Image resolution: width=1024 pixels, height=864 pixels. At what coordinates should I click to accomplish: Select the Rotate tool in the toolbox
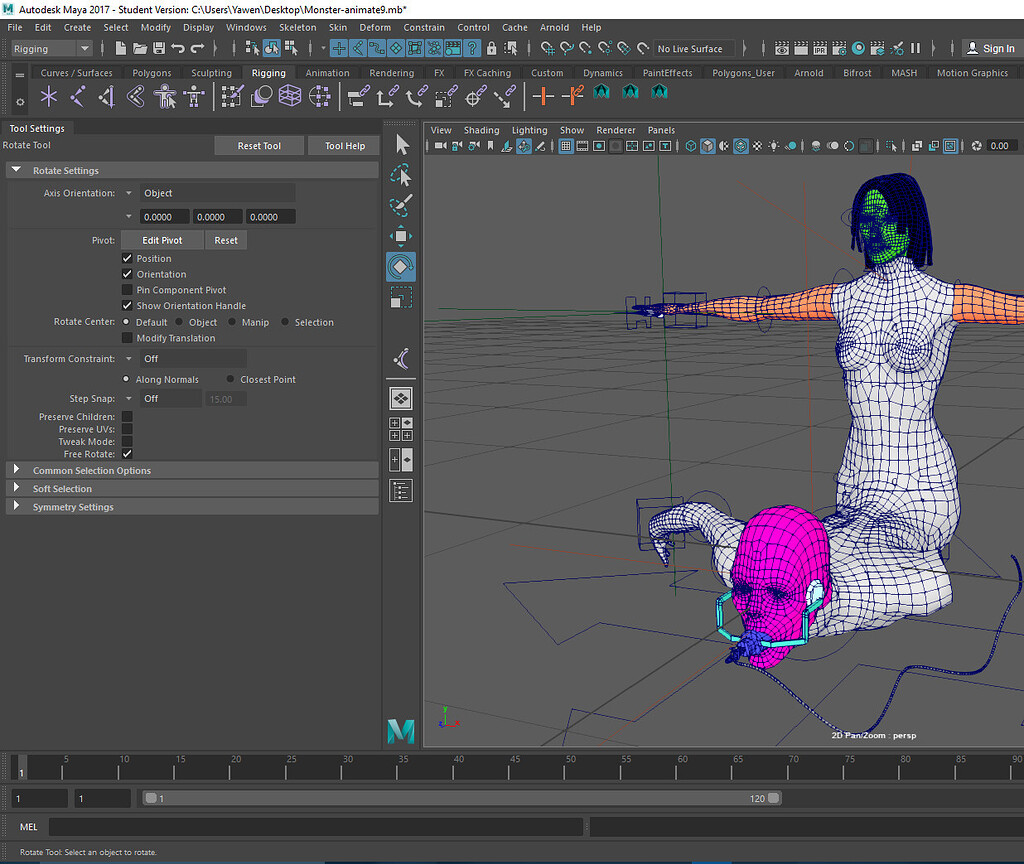(x=401, y=266)
